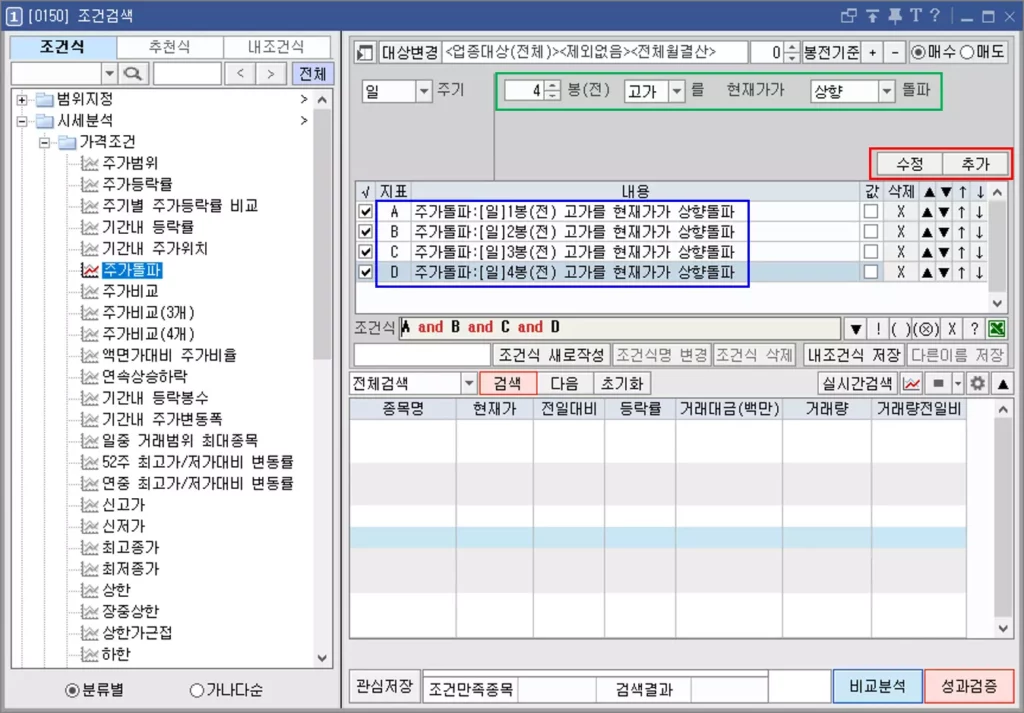Click the ? button beside the formula bar

pos(974,328)
